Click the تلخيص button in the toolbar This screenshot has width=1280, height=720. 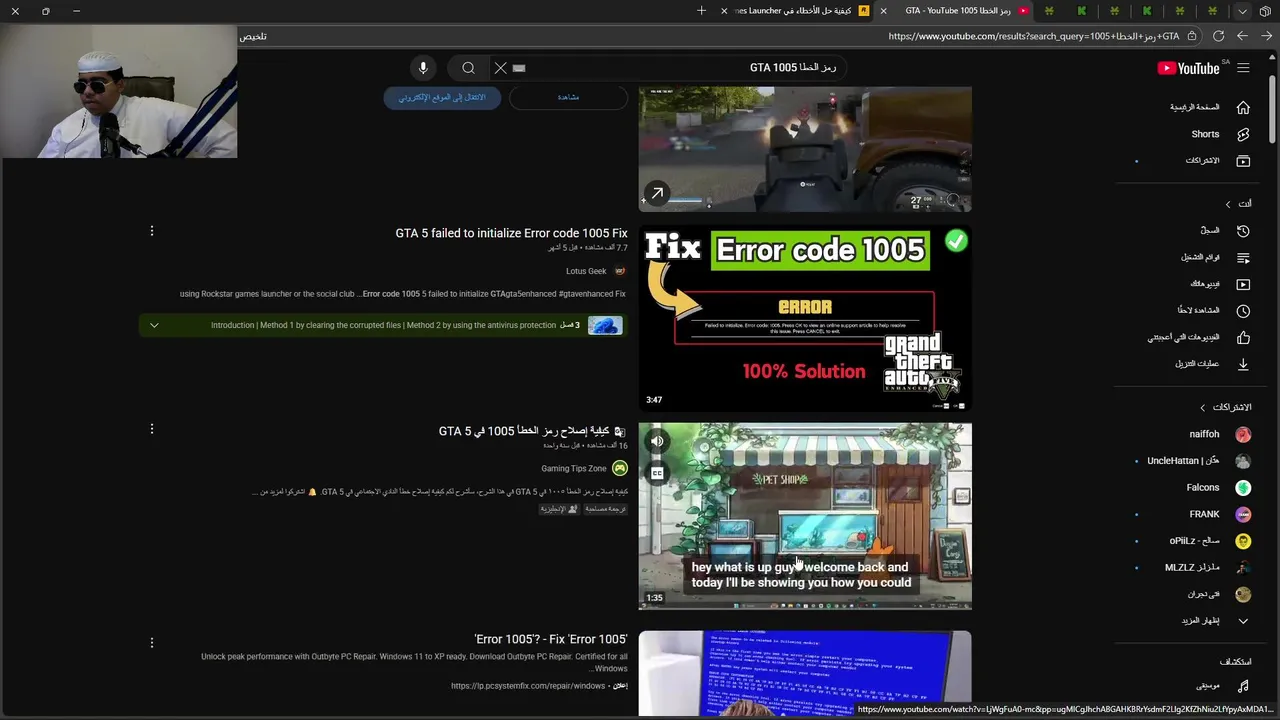click(253, 36)
